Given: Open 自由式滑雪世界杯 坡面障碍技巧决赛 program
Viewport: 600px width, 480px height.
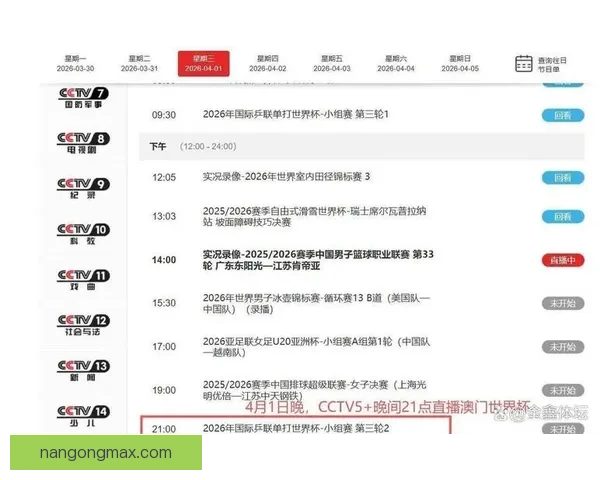Looking at the screenshot, I should tap(314, 217).
